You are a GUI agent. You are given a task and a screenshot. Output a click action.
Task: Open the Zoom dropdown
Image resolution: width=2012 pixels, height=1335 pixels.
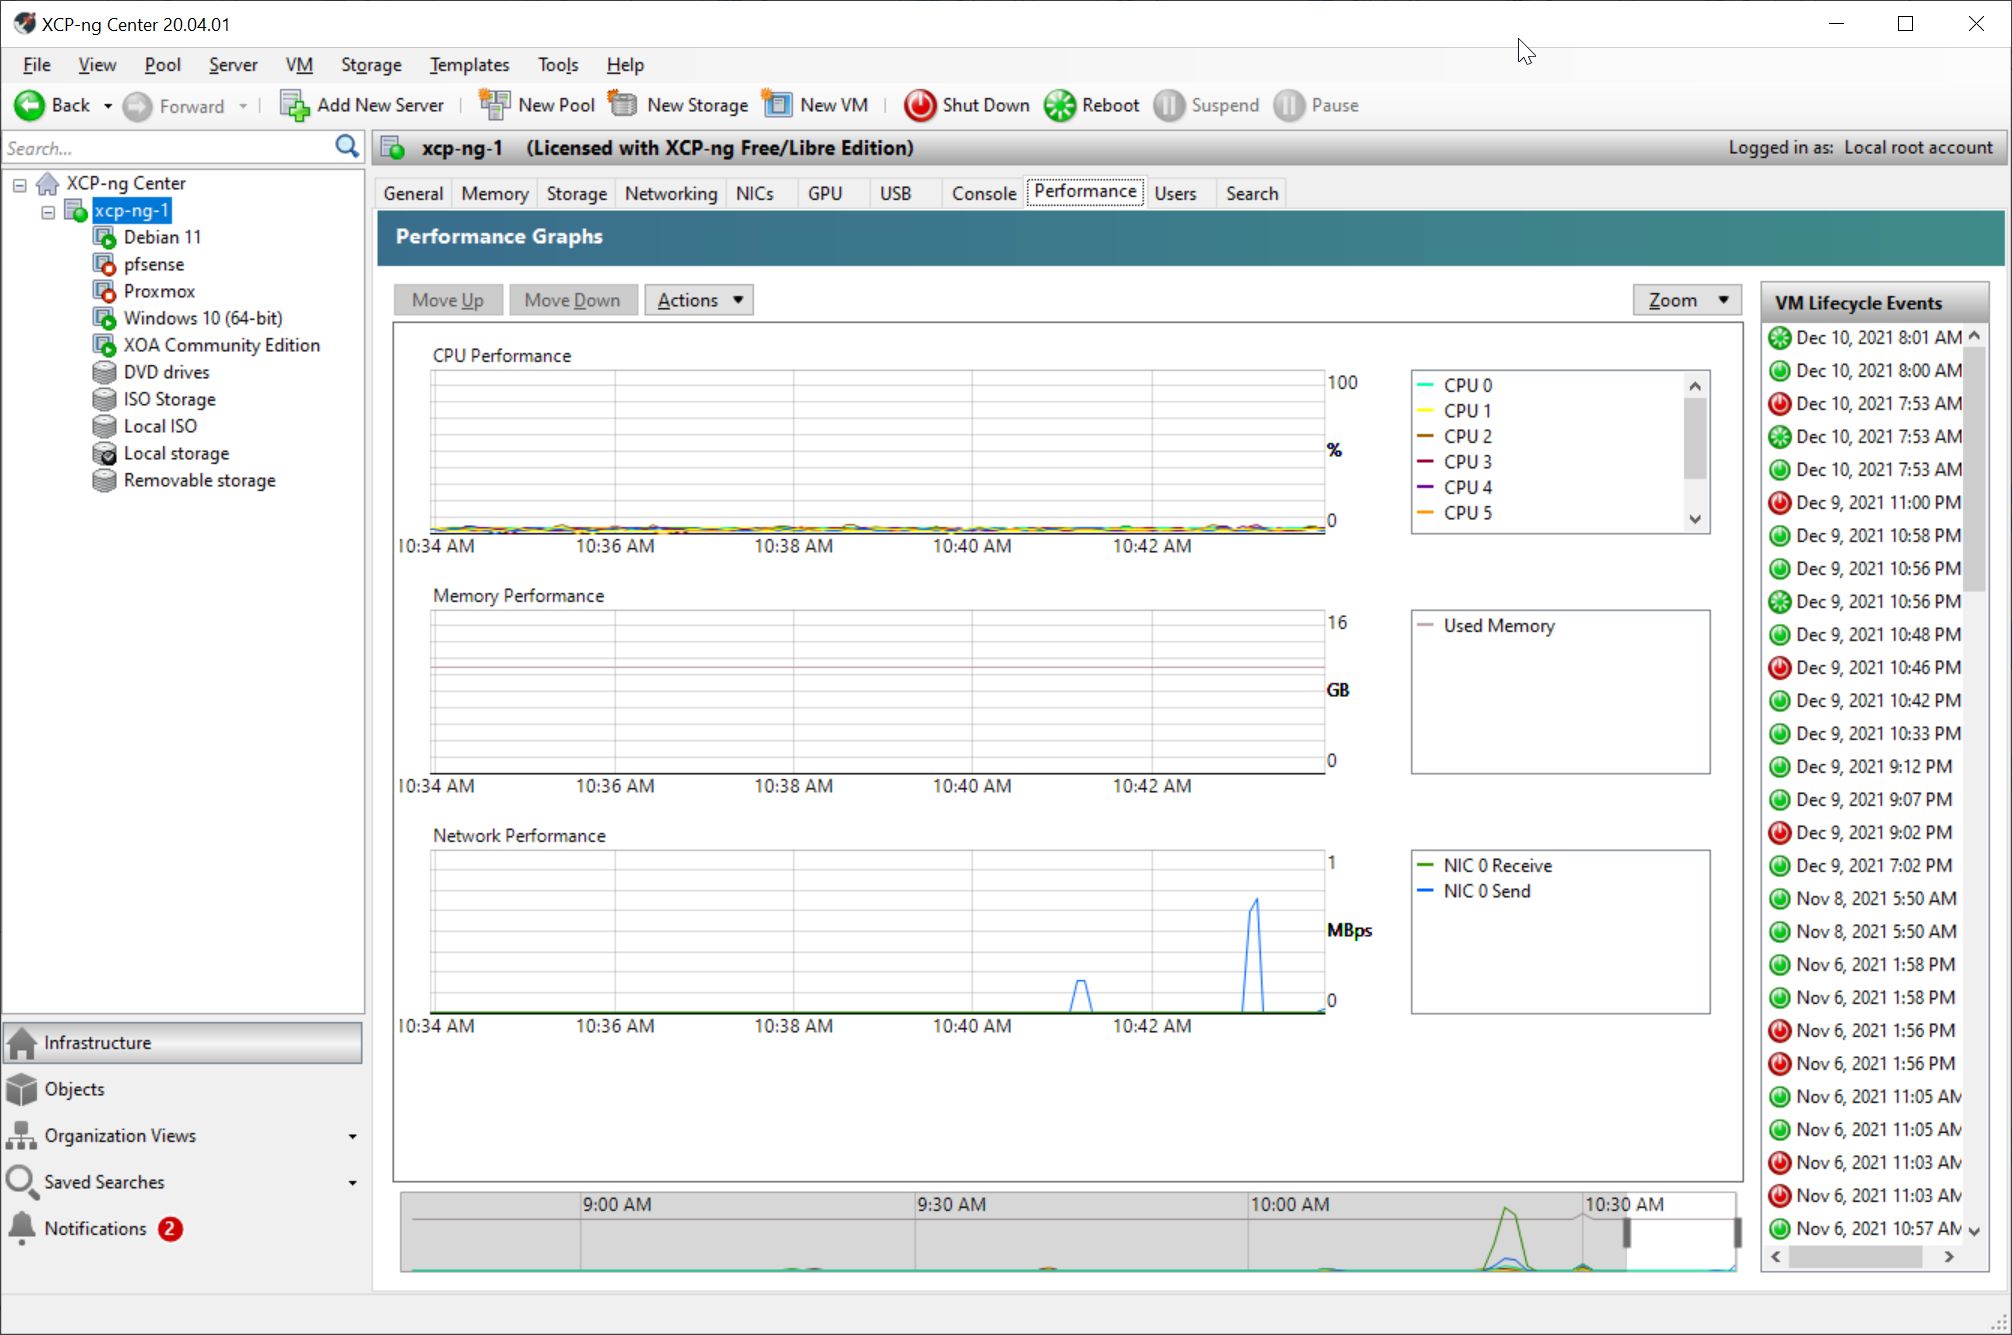pyautogui.click(x=1687, y=300)
